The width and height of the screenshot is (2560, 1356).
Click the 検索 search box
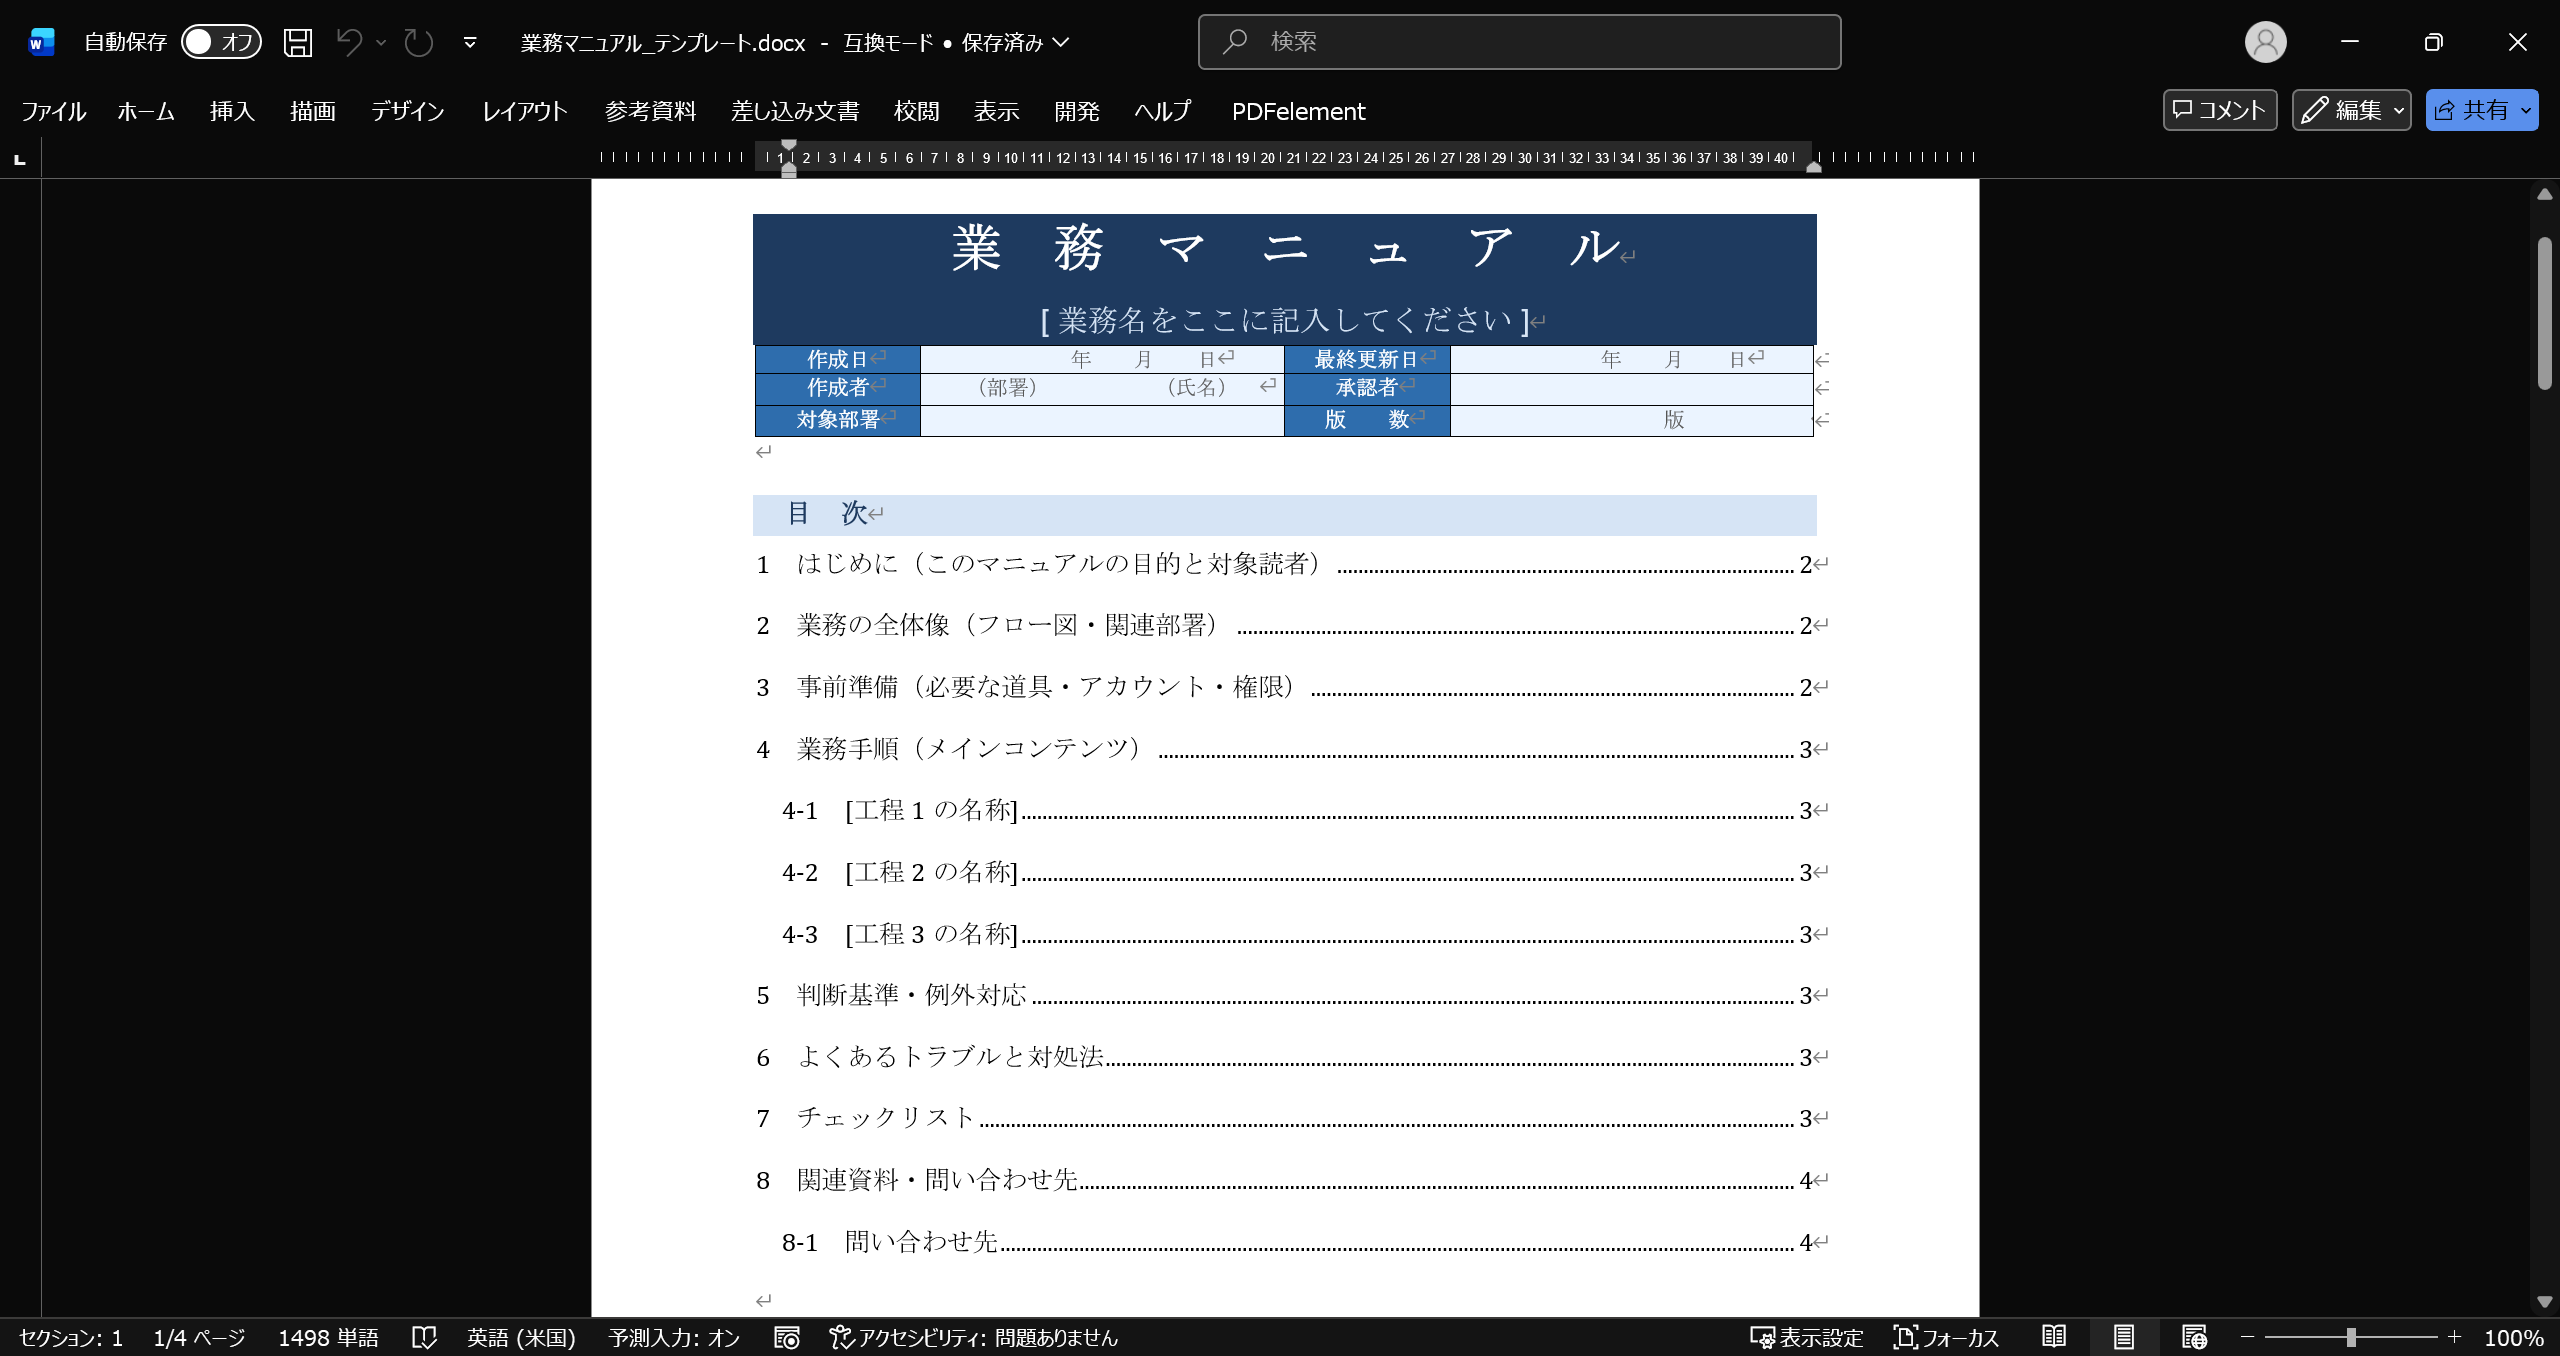(x=1519, y=42)
